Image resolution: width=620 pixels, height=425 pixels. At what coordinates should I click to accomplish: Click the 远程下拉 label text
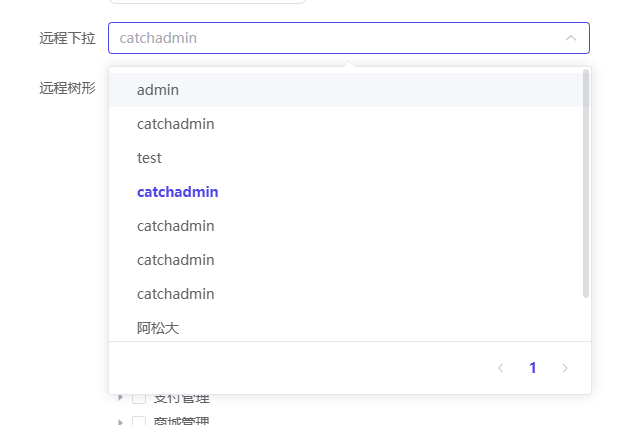click(x=68, y=38)
